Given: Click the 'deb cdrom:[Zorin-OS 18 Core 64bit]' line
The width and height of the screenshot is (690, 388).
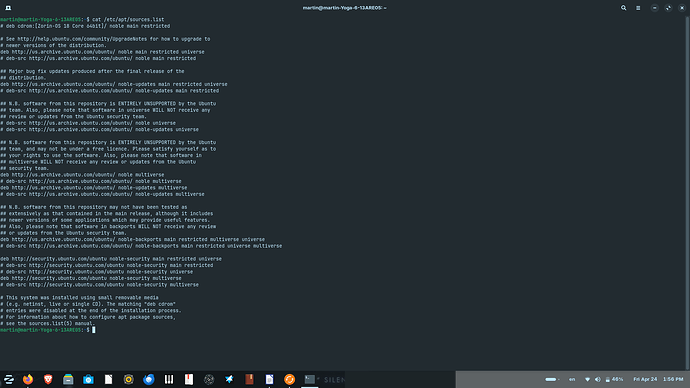Looking at the screenshot, I should coord(85,26).
